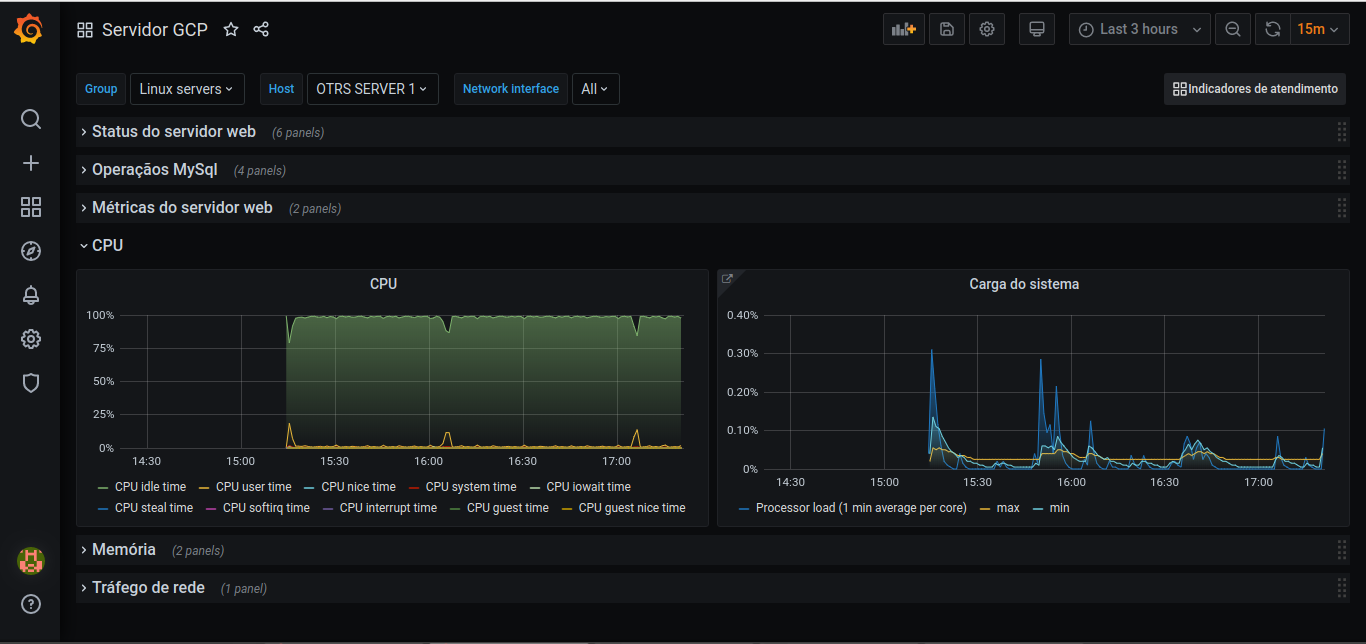
Task: Click the CPU panel title
Action: click(383, 283)
